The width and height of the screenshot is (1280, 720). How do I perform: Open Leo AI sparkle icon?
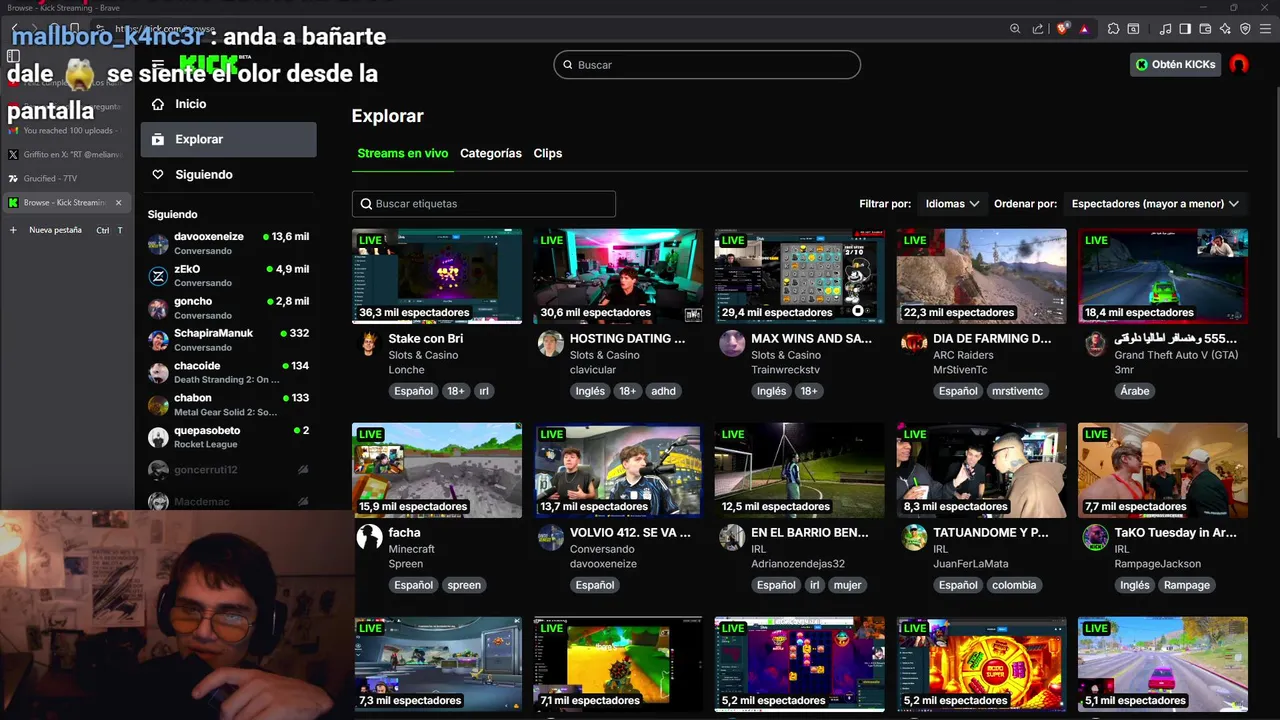point(1225,29)
